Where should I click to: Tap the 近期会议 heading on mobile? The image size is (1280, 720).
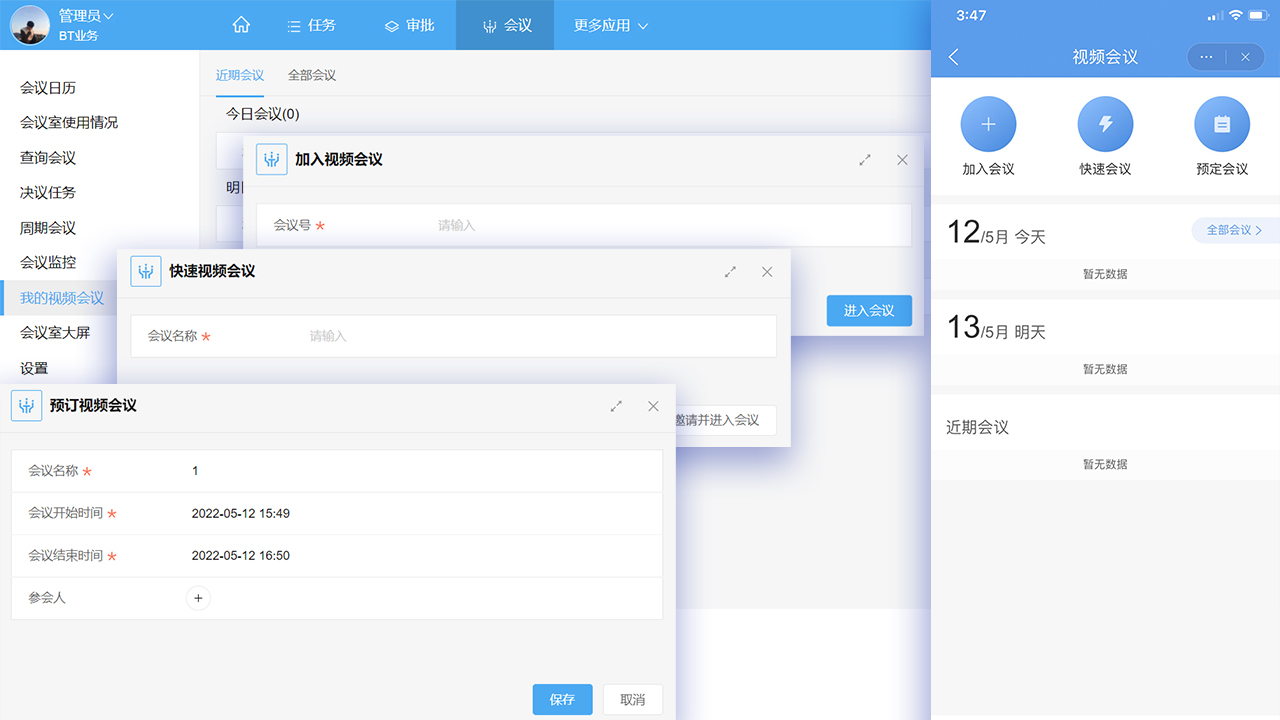[978, 427]
